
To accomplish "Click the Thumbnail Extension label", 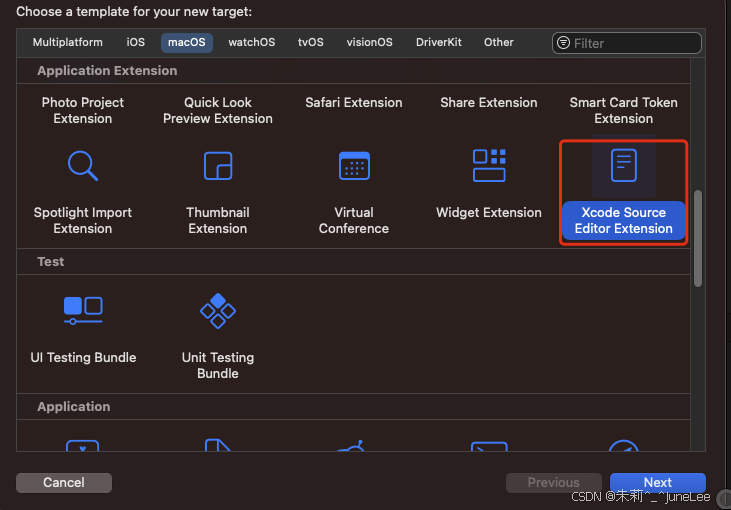I will tap(218, 221).
